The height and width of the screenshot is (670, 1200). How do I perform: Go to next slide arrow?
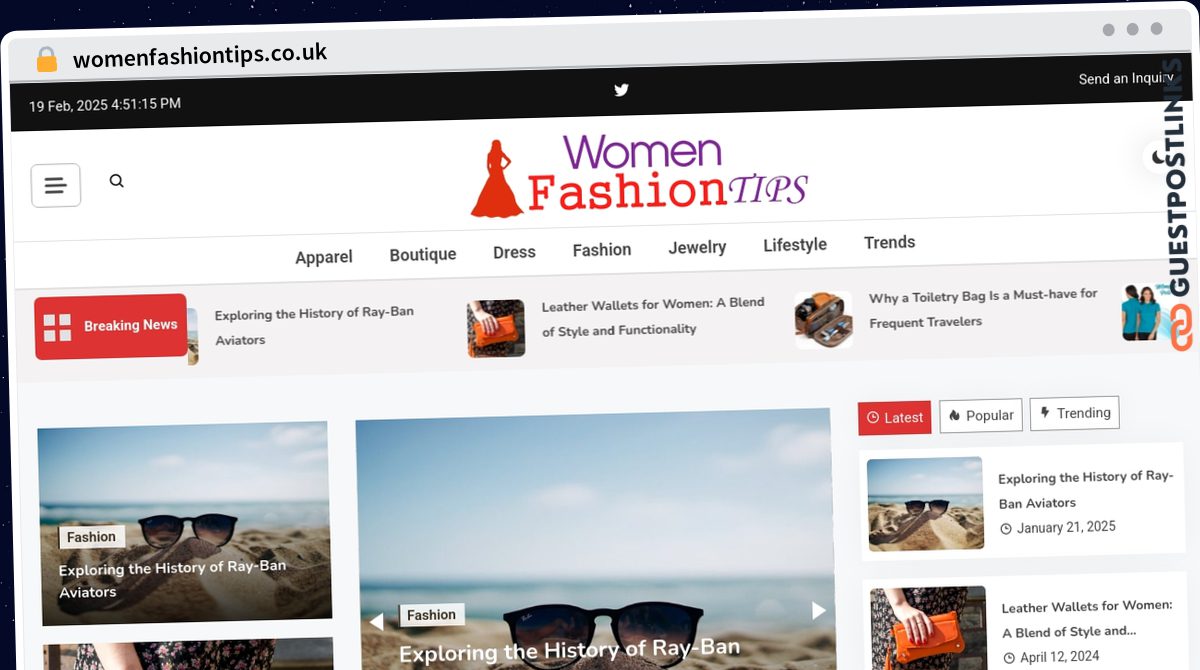pos(818,610)
